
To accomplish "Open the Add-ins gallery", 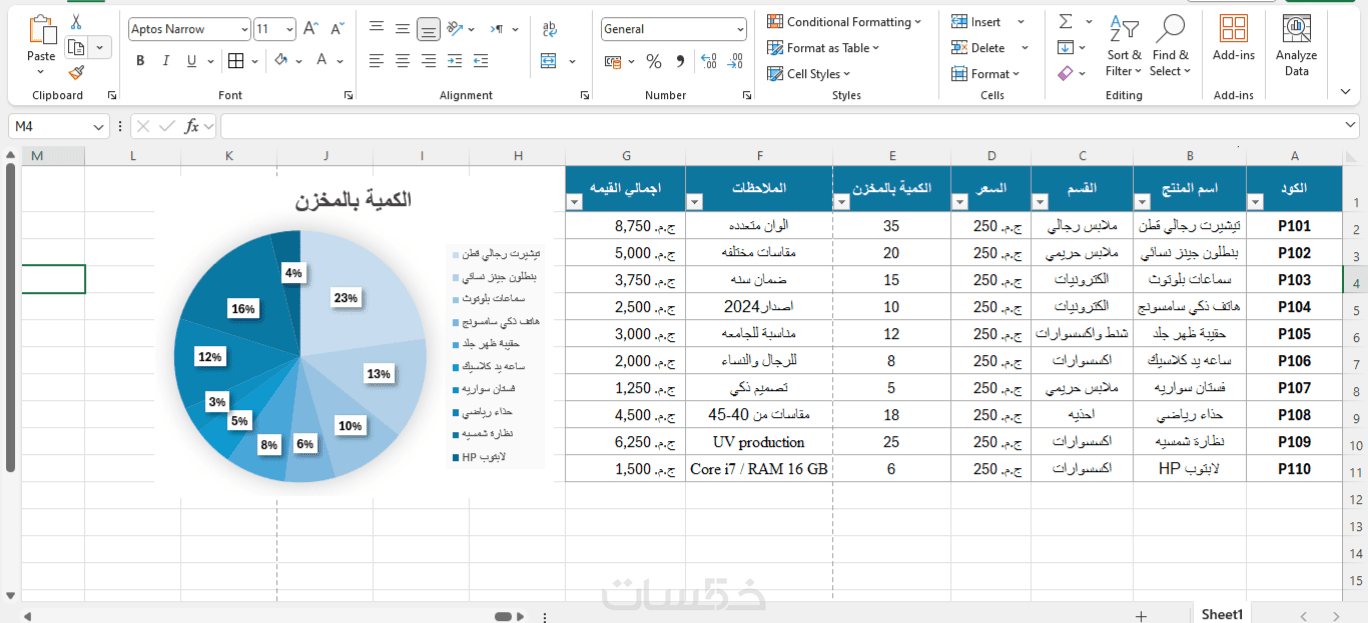I will point(1233,38).
